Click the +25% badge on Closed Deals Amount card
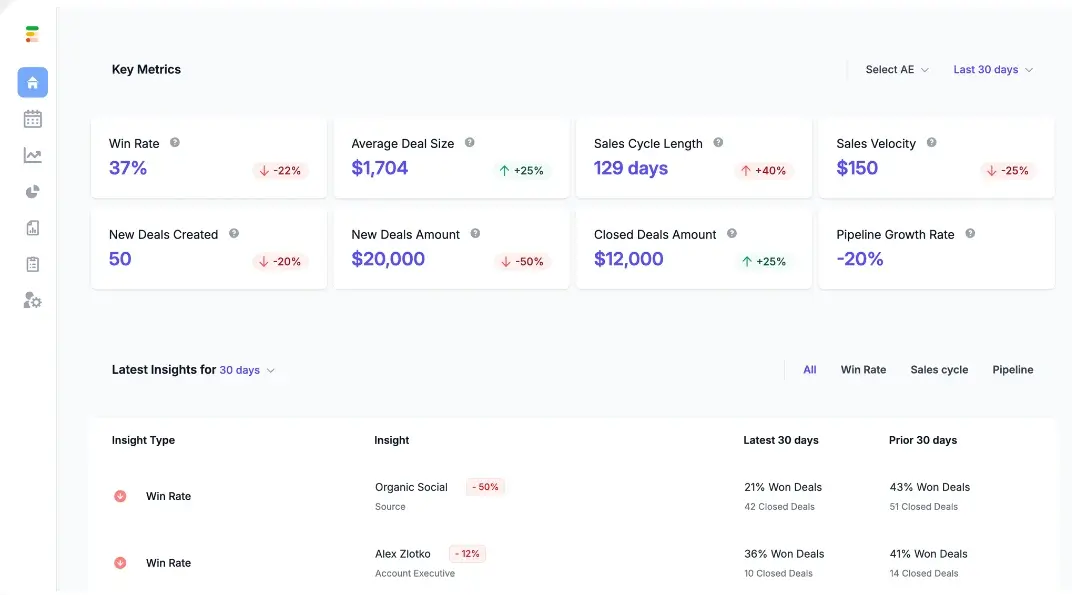Viewport: 1072px width, 595px height. (764, 261)
